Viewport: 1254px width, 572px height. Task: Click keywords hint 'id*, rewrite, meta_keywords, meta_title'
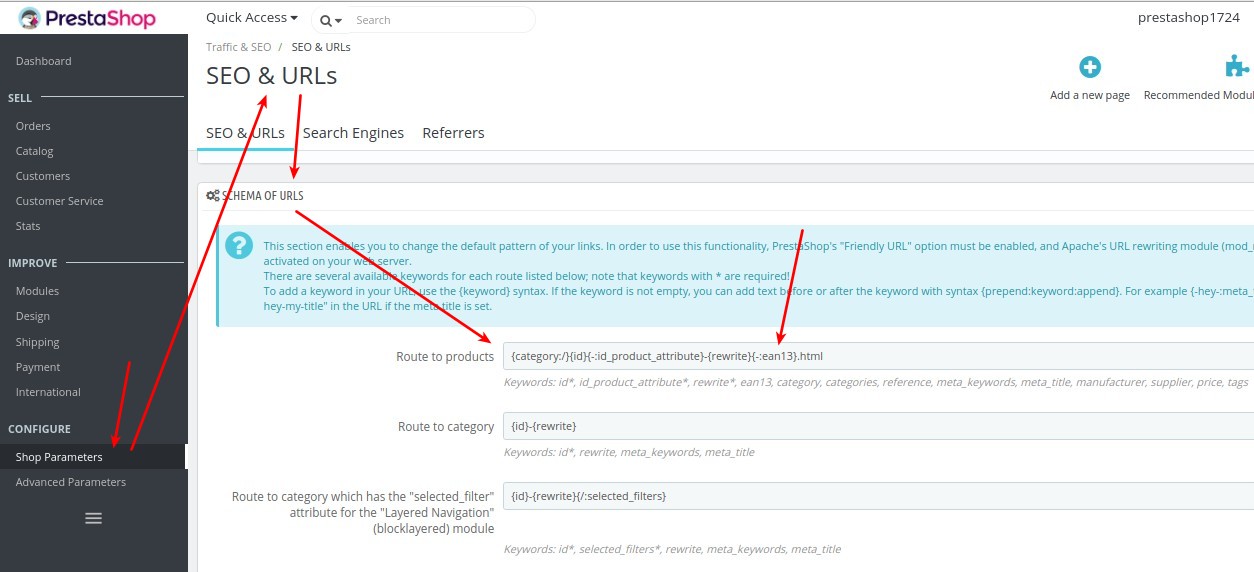pos(629,453)
